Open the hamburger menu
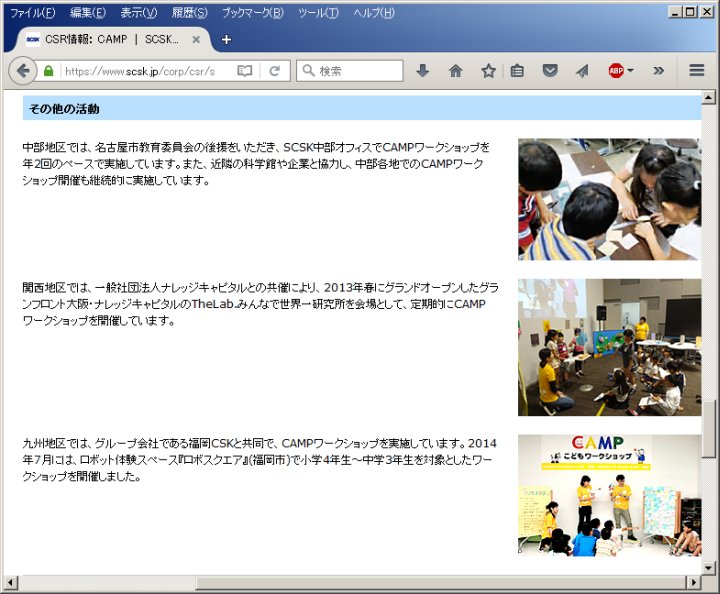Viewport: 720px width, 594px height. tap(697, 71)
